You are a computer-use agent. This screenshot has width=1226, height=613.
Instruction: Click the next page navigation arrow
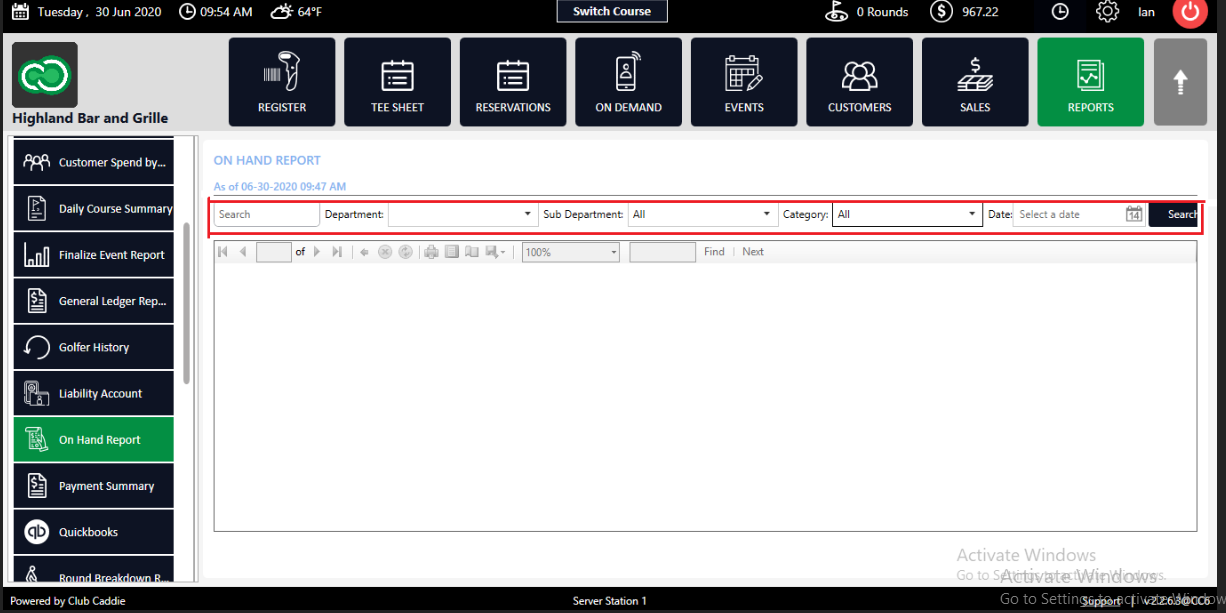click(x=317, y=252)
